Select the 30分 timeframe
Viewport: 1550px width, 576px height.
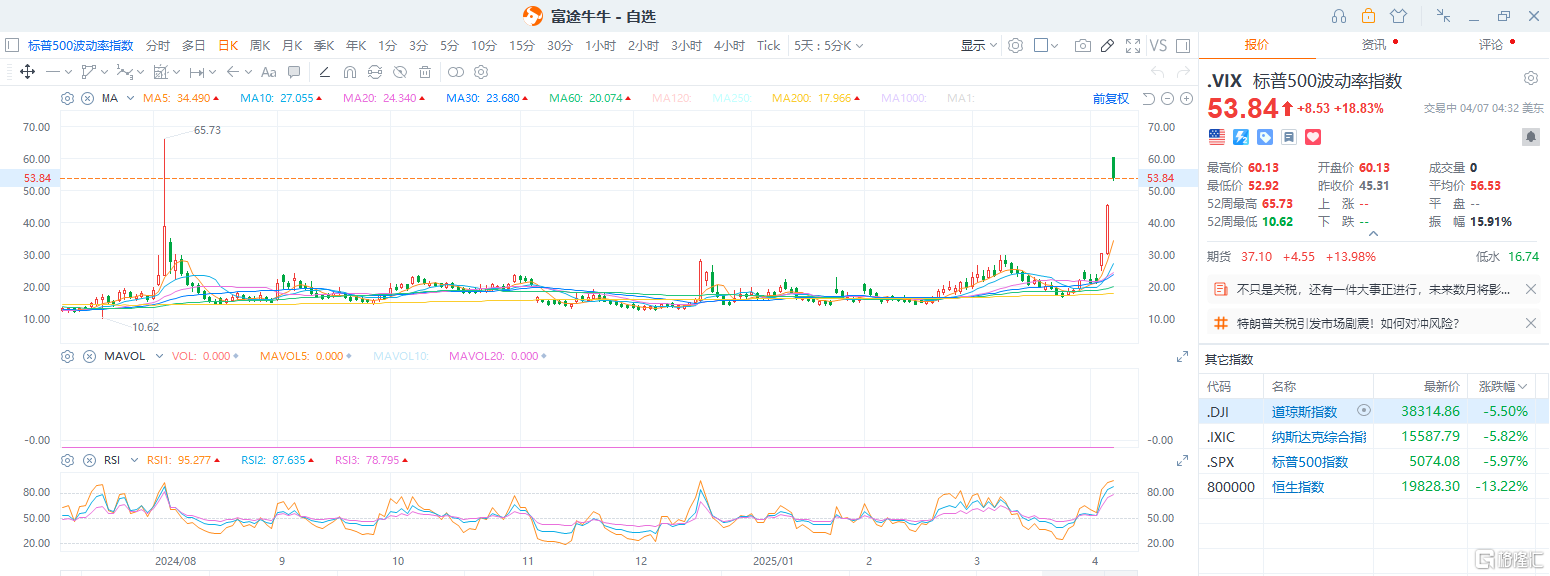coord(560,45)
